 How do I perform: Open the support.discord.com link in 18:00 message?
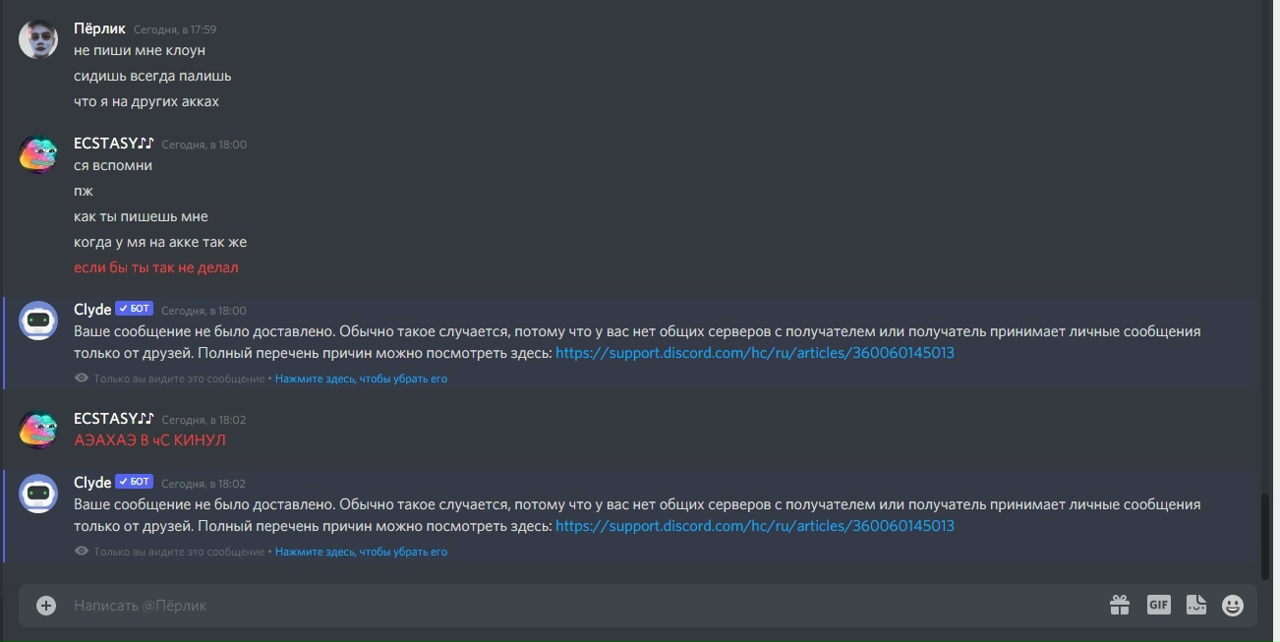[x=754, y=353]
